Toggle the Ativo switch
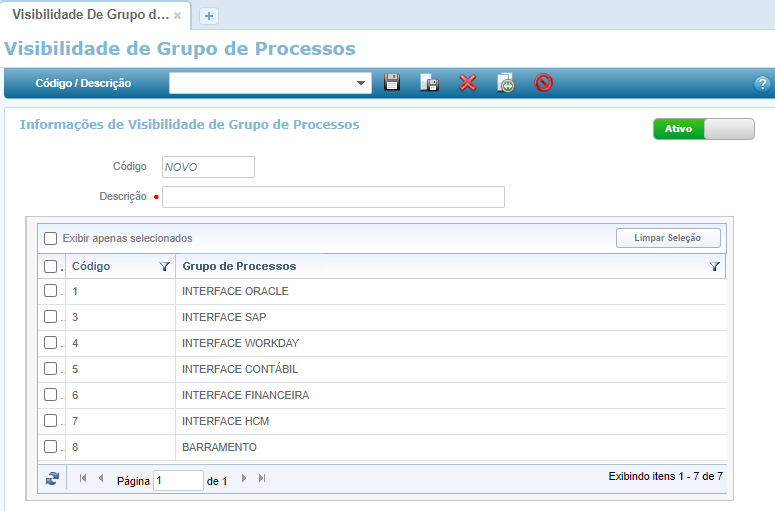This screenshot has height=511, width=775. click(x=703, y=129)
